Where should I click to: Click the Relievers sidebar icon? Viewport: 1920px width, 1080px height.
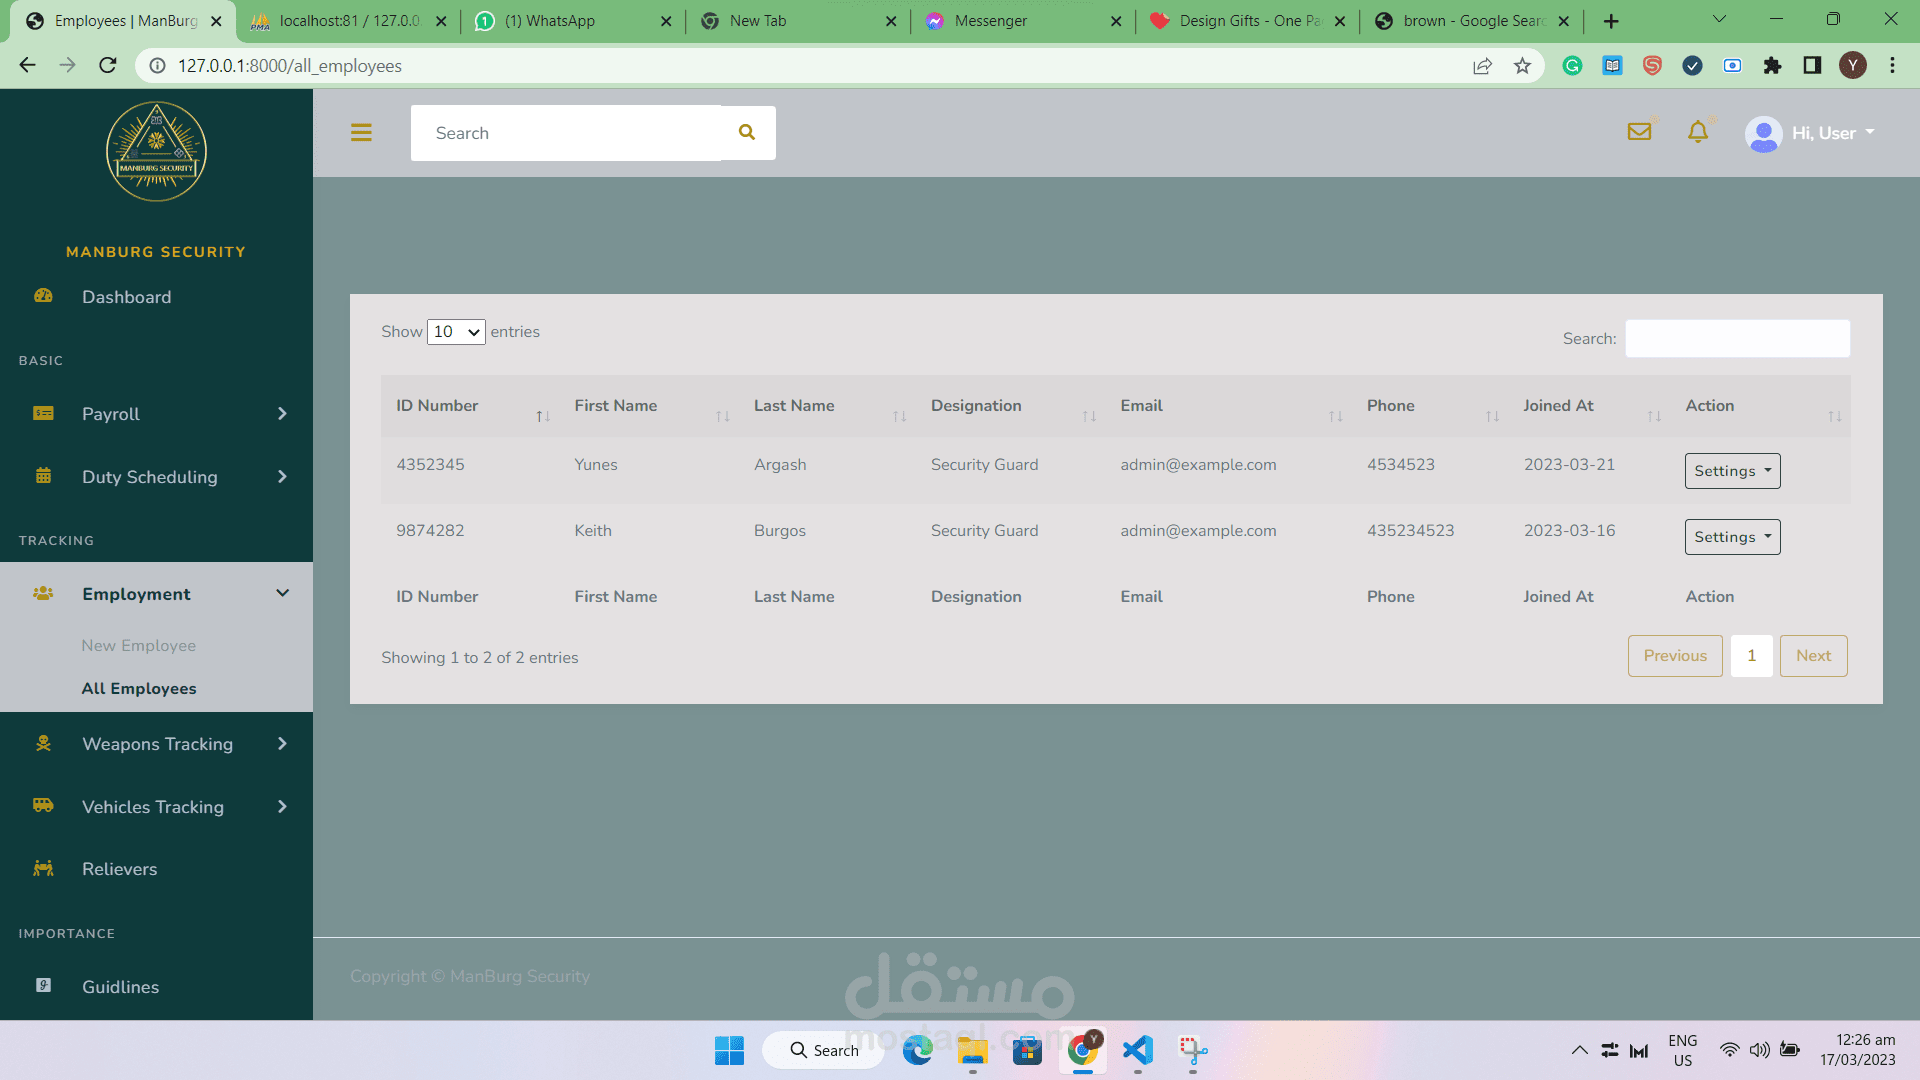click(x=43, y=868)
